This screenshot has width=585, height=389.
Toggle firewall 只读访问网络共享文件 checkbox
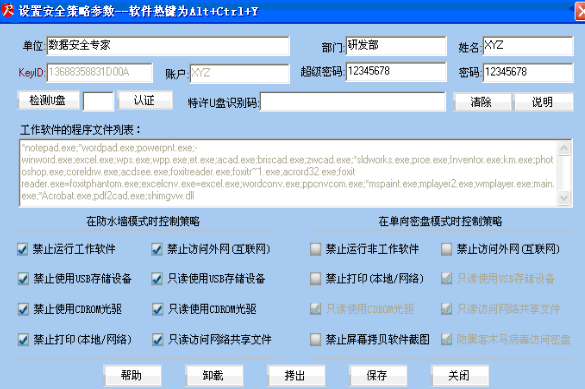157,340
